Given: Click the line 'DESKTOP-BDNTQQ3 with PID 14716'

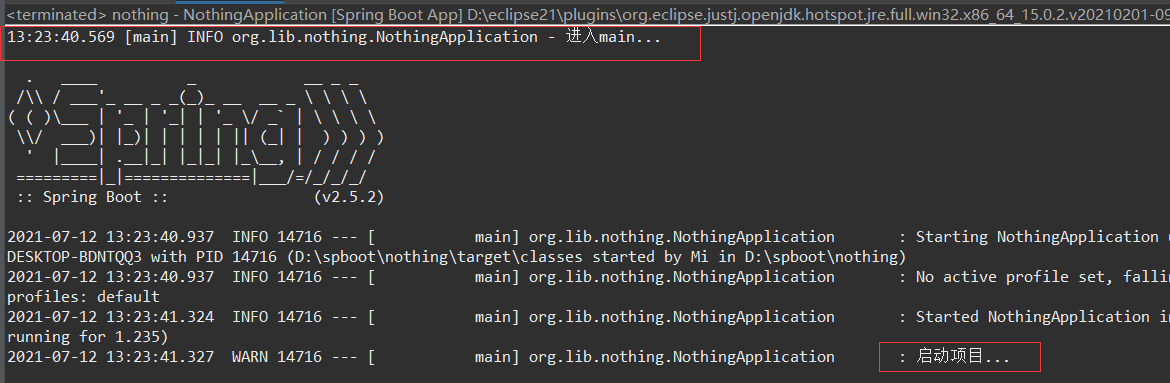Looking at the screenshot, I should coord(456,257).
